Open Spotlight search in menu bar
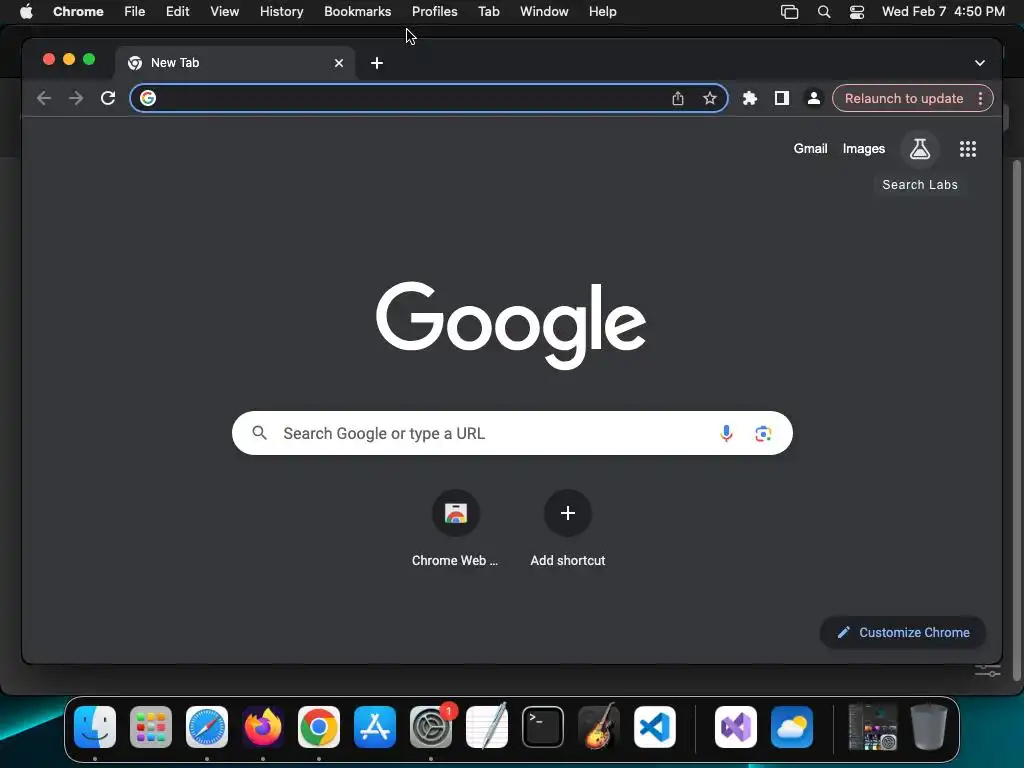 [824, 12]
